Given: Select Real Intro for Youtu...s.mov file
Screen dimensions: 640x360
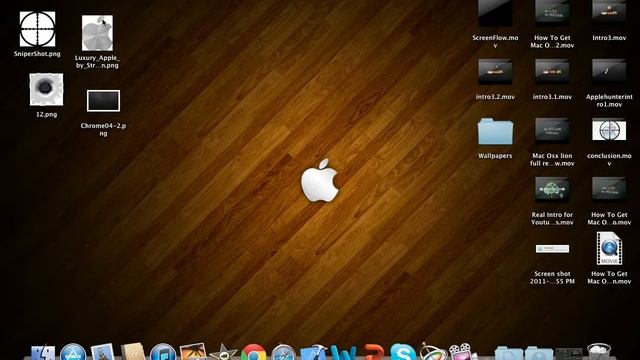Looking at the screenshot, I should (x=552, y=190).
